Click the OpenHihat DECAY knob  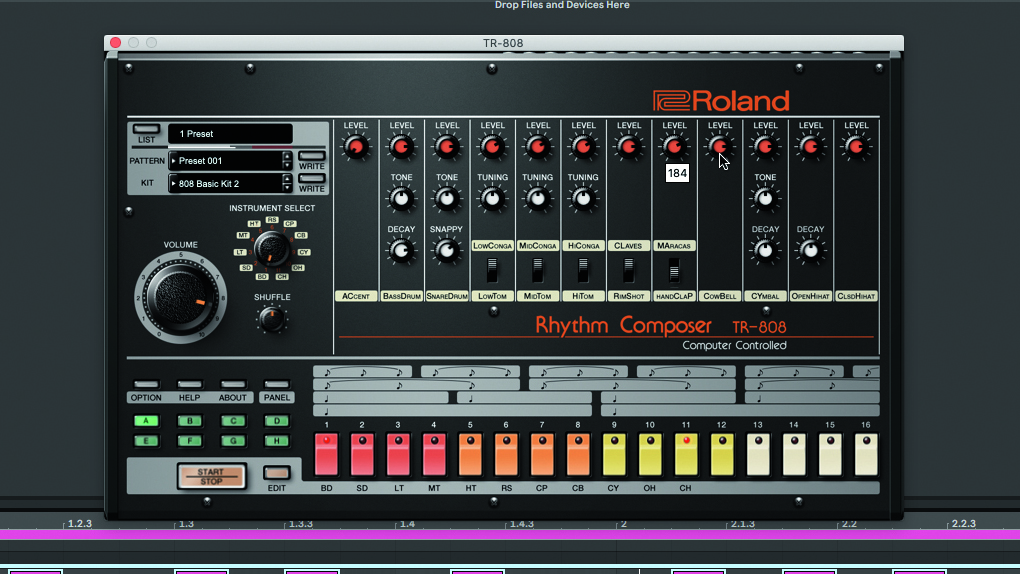point(811,251)
